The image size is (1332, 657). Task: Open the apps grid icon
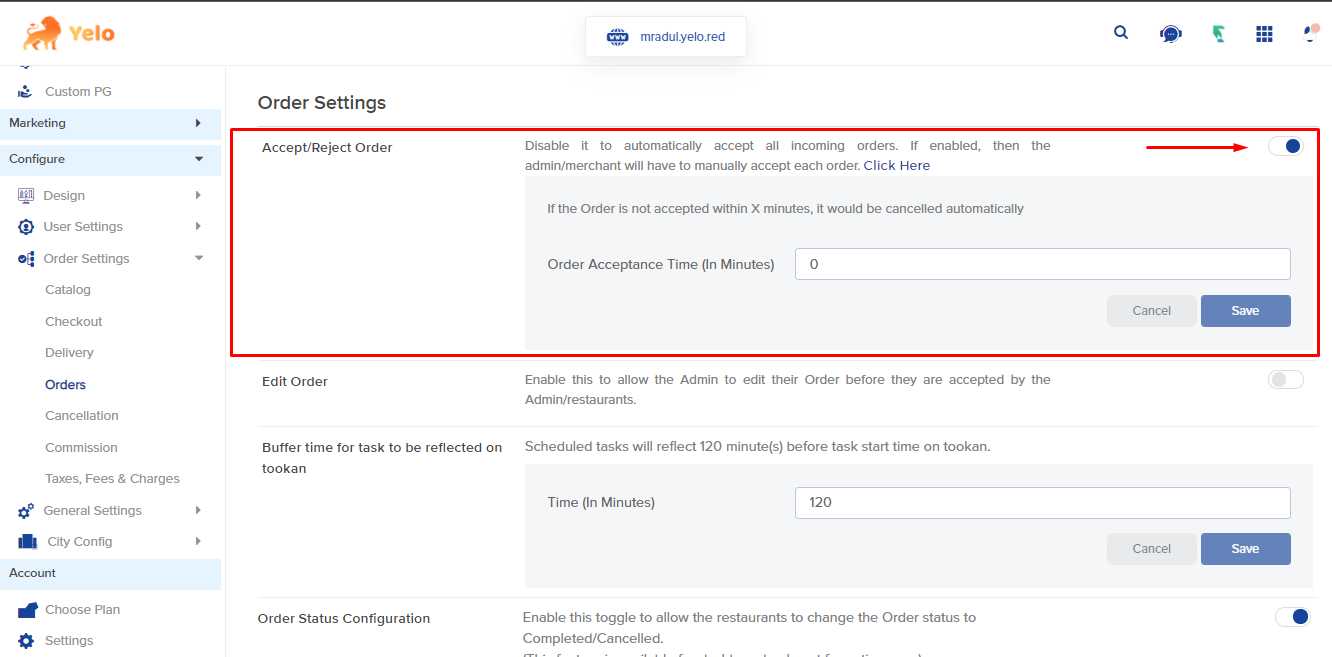(1264, 33)
